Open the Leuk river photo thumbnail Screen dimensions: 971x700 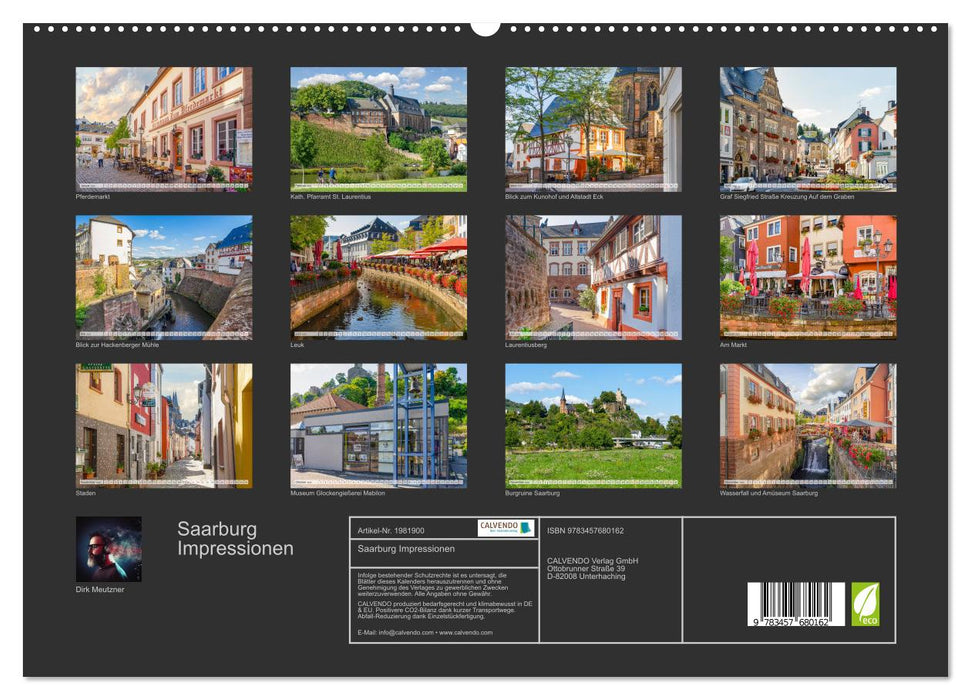tap(378, 275)
